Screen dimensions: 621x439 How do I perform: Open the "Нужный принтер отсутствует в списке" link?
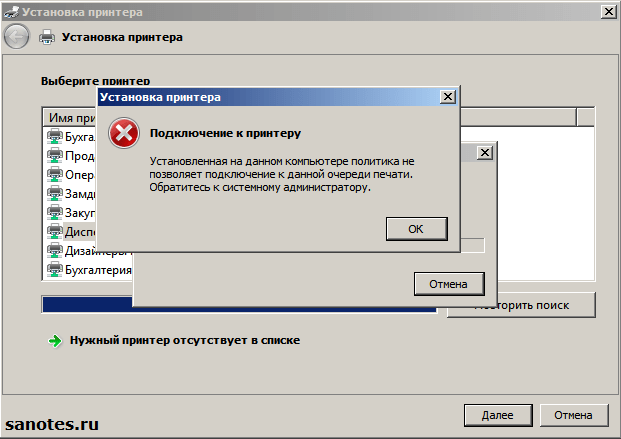pyautogui.click(x=184, y=340)
